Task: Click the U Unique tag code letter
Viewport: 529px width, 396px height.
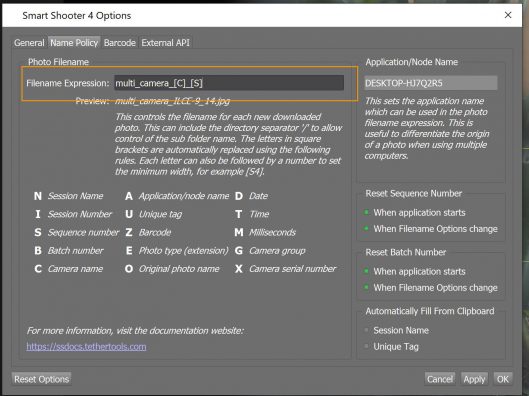Action: 129,214
